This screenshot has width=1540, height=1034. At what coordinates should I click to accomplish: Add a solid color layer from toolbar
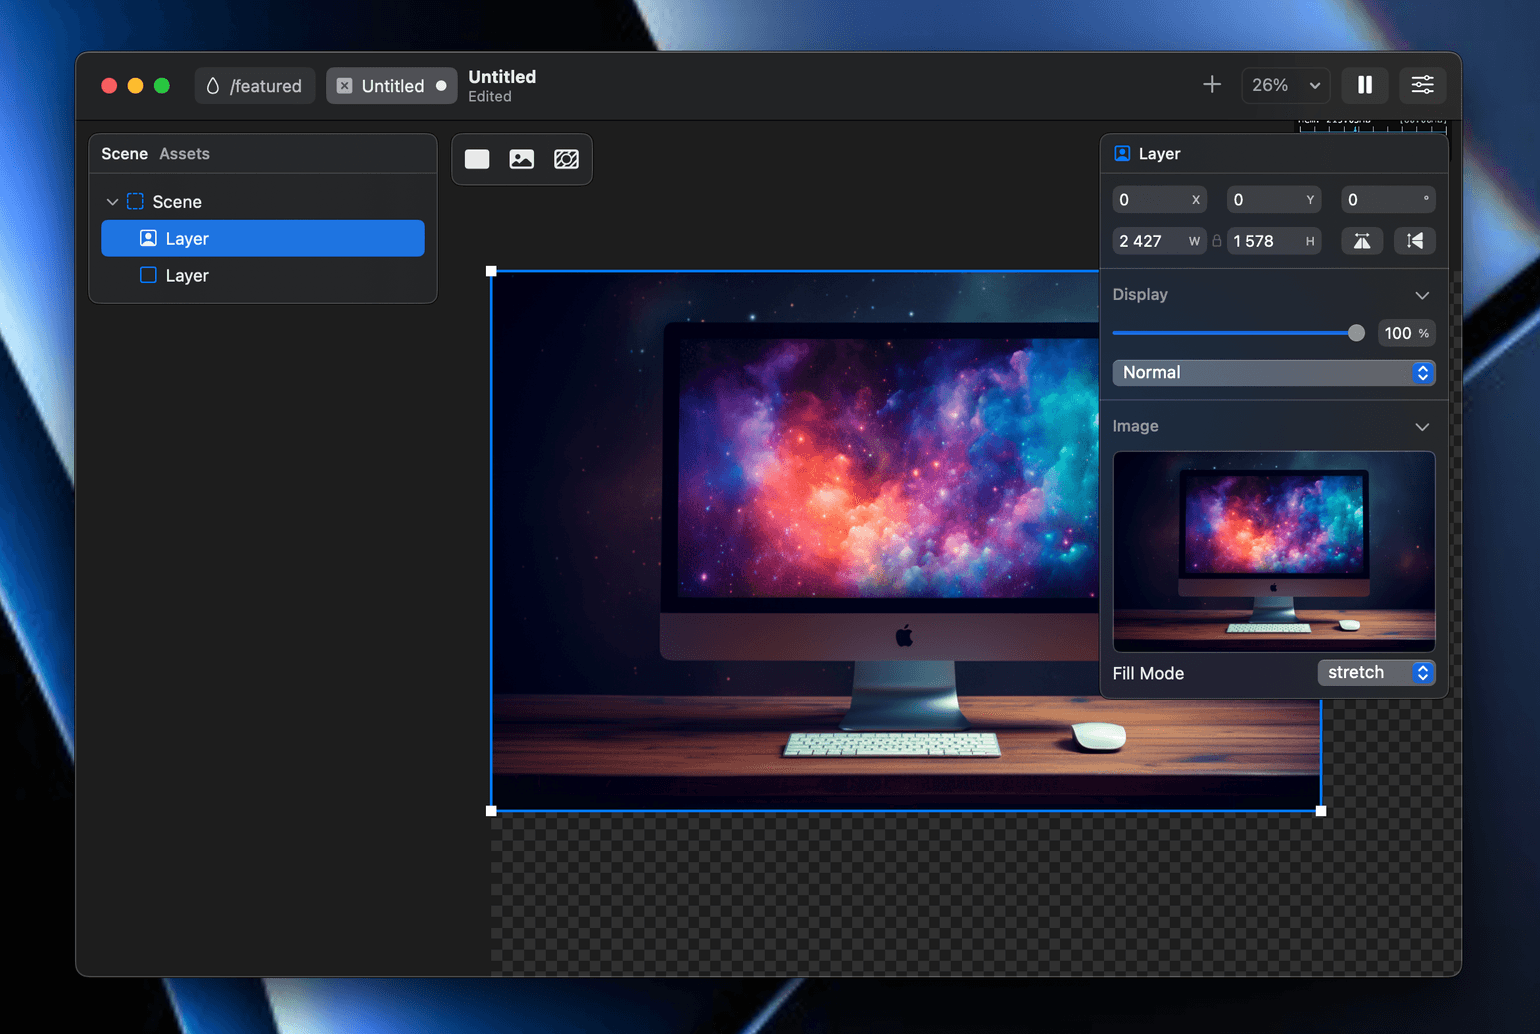[477, 159]
